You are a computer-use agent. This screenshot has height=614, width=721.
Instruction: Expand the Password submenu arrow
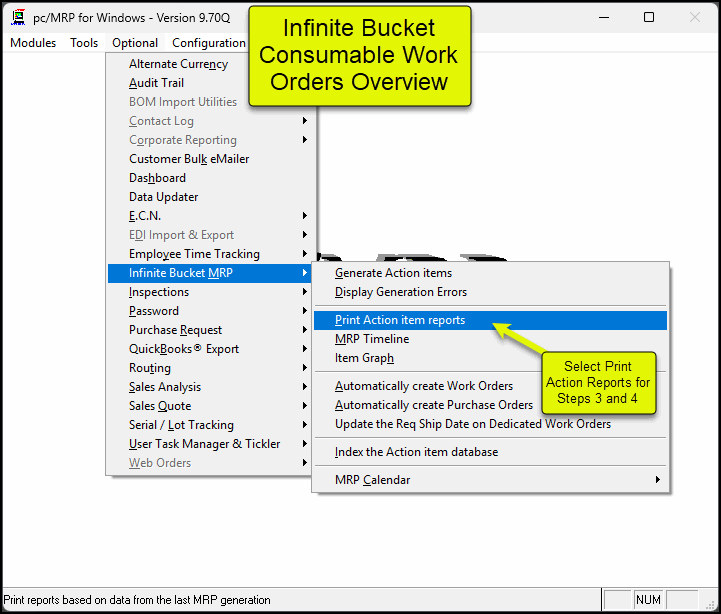coord(304,311)
